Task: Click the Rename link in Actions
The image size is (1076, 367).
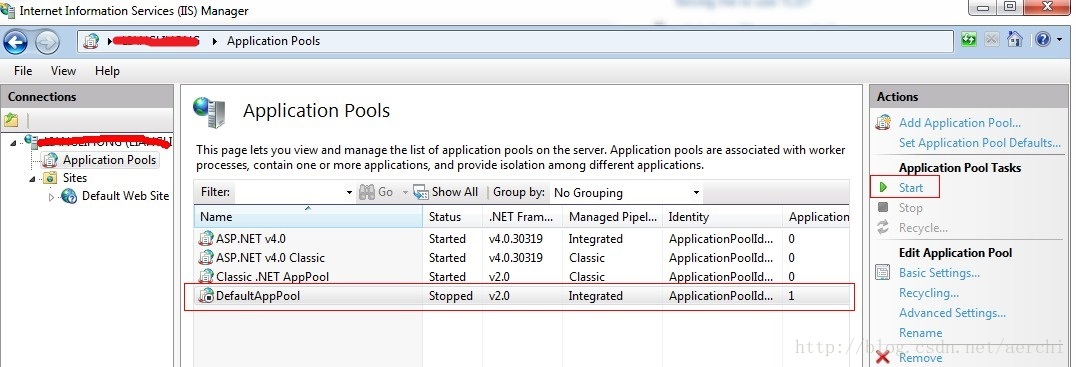Action: pos(920,333)
